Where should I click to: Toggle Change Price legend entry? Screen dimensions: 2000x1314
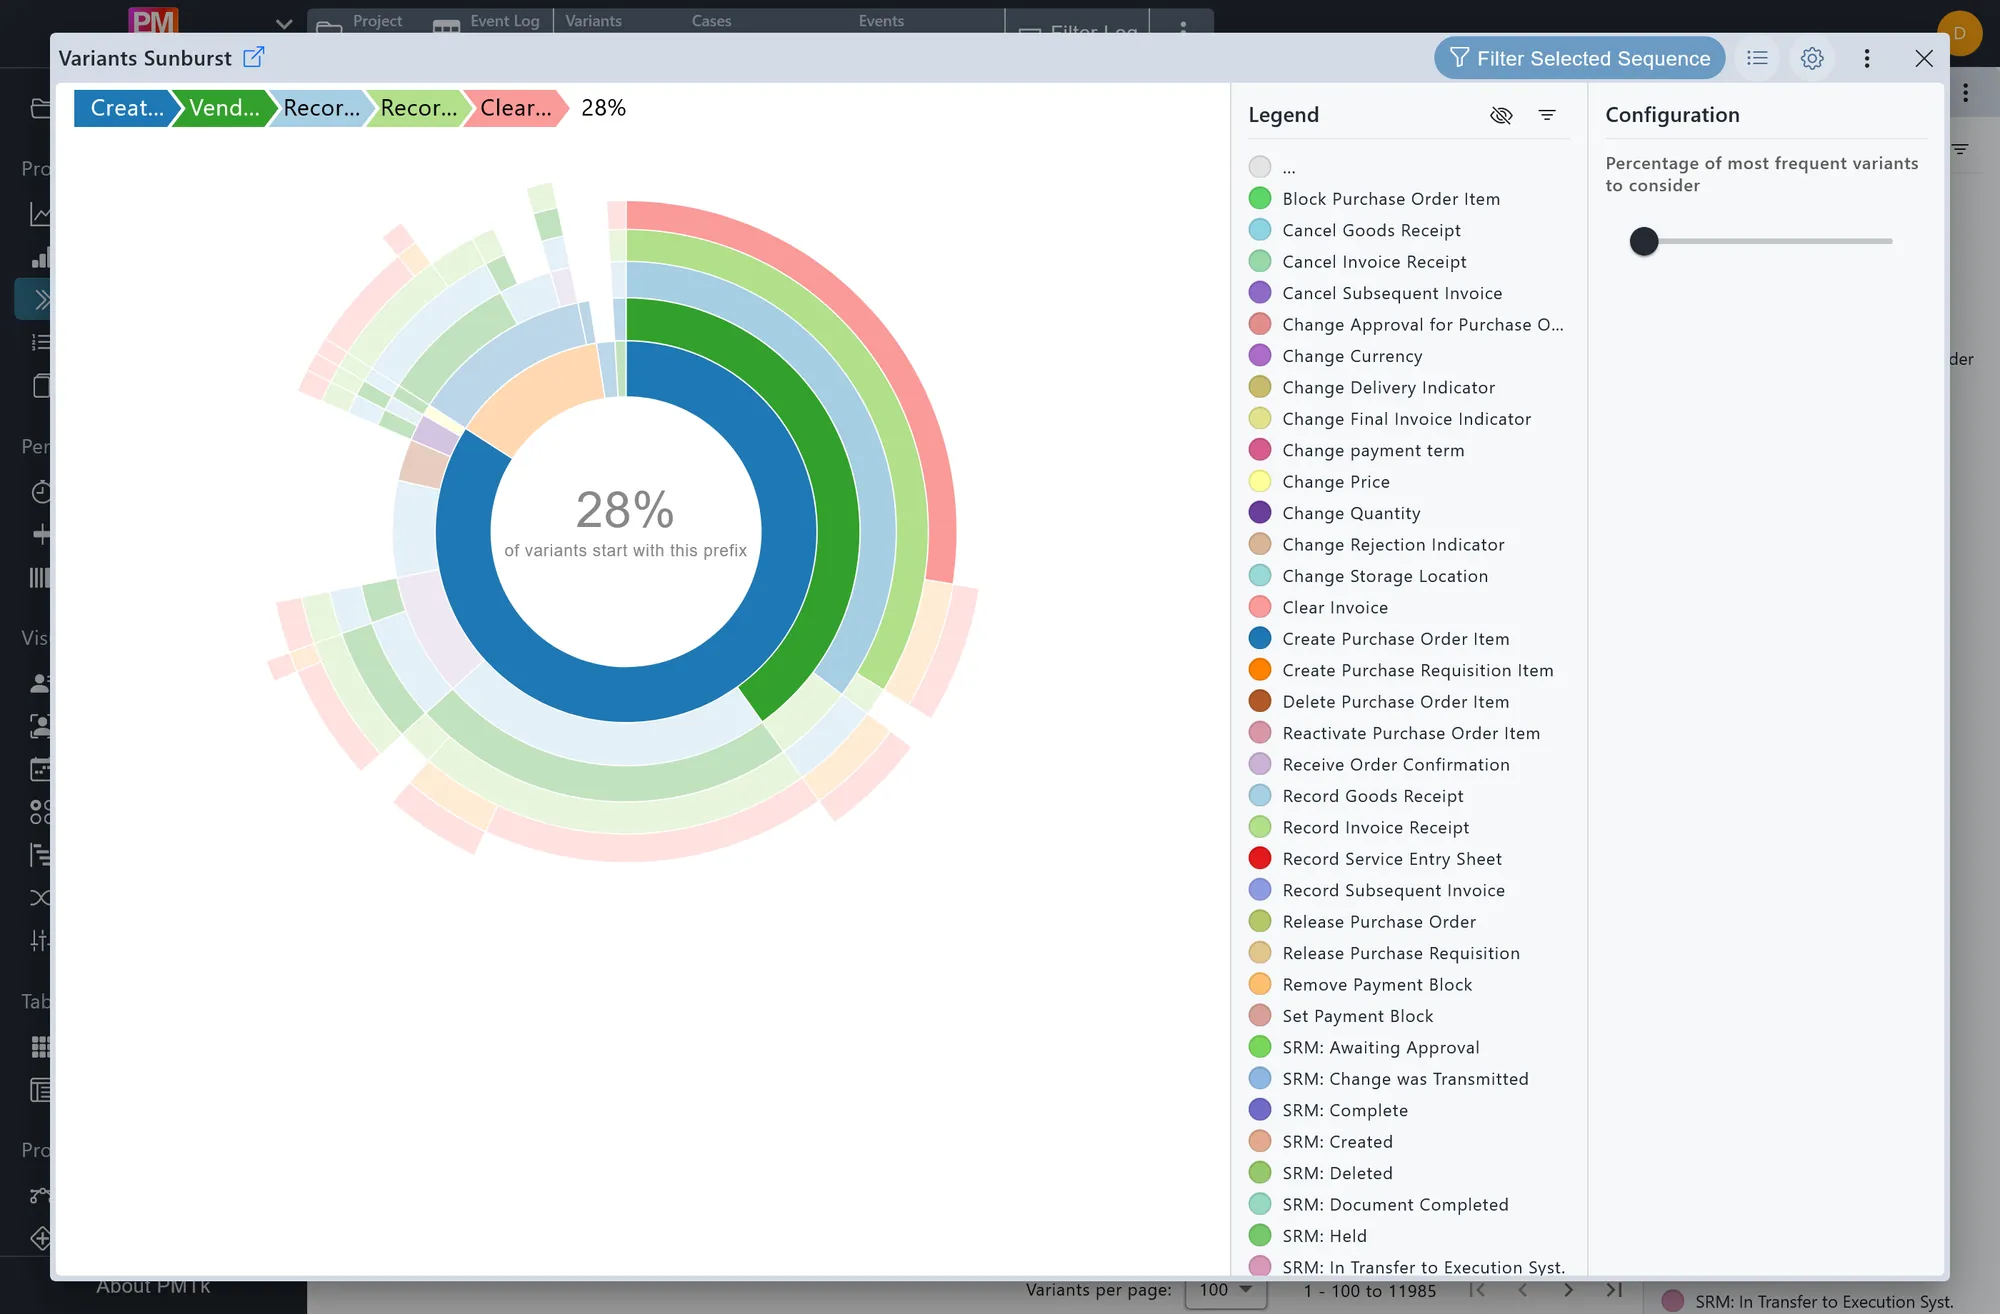tap(1320, 482)
